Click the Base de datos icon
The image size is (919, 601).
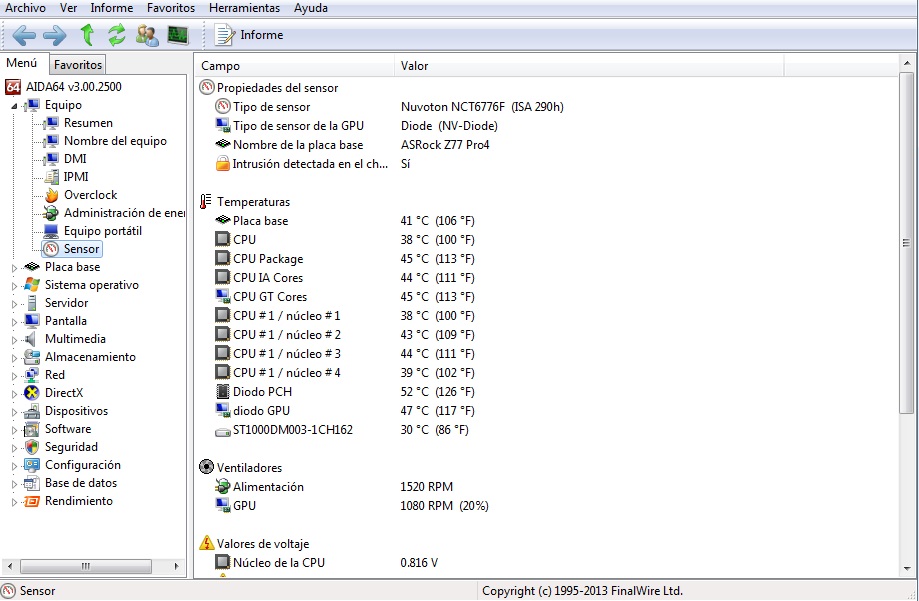tap(32, 483)
